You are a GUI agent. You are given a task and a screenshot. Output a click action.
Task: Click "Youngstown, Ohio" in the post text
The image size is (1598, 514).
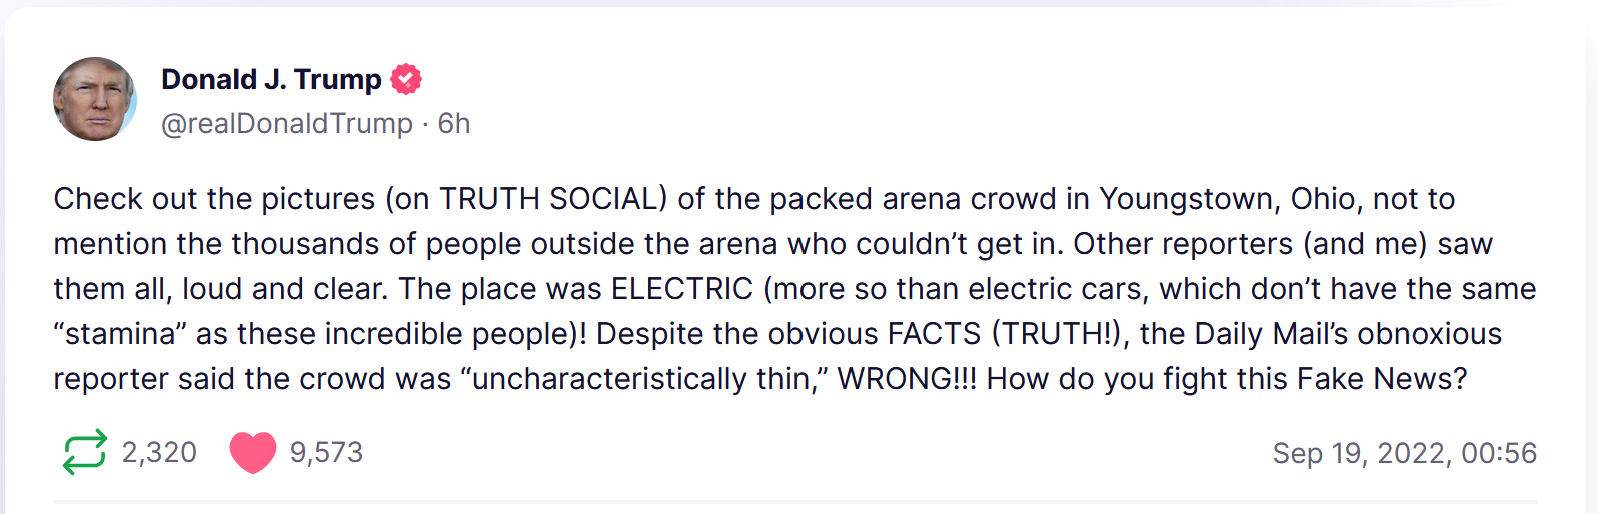click(x=1226, y=199)
